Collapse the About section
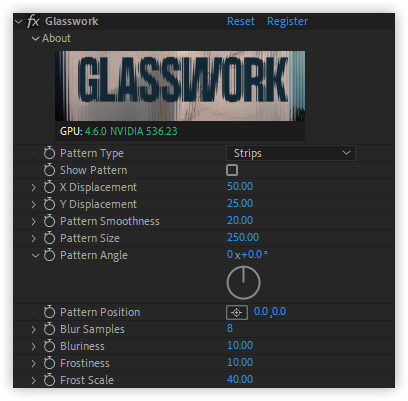Image resolution: width=408 pixels, height=401 pixels. click(35, 39)
